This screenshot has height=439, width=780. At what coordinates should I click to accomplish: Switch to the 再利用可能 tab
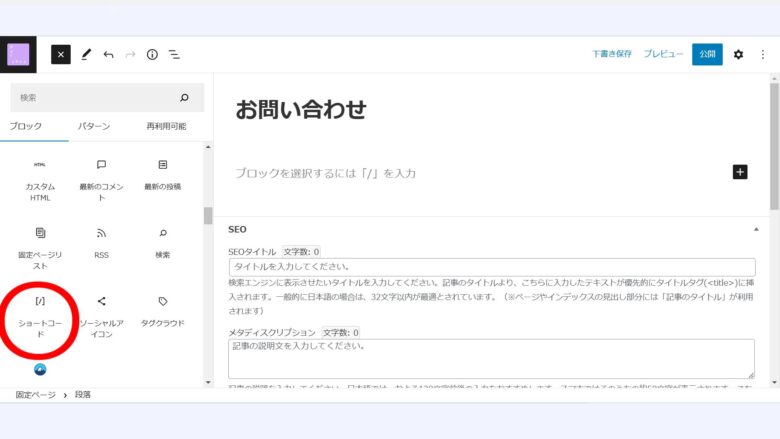click(166, 126)
